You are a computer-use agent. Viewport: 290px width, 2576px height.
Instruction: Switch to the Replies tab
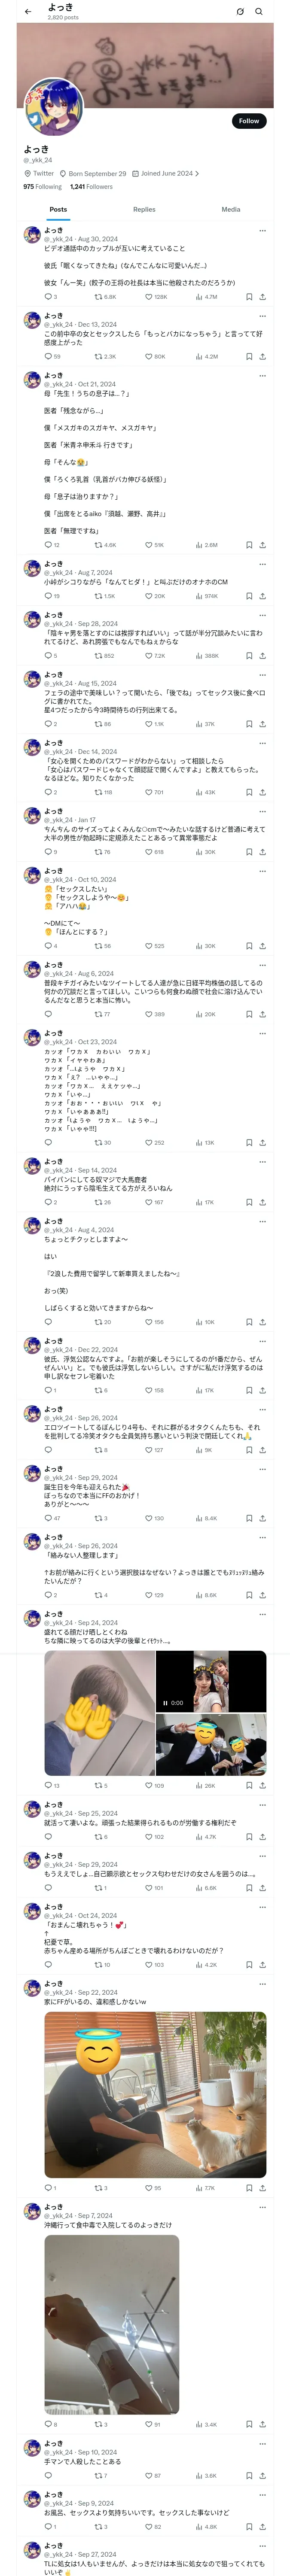coord(144,210)
